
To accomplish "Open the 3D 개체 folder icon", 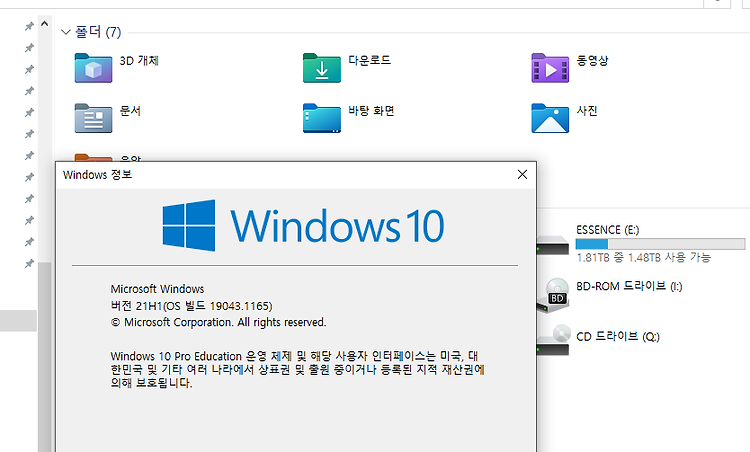I will pyautogui.click(x=93, y=68).
